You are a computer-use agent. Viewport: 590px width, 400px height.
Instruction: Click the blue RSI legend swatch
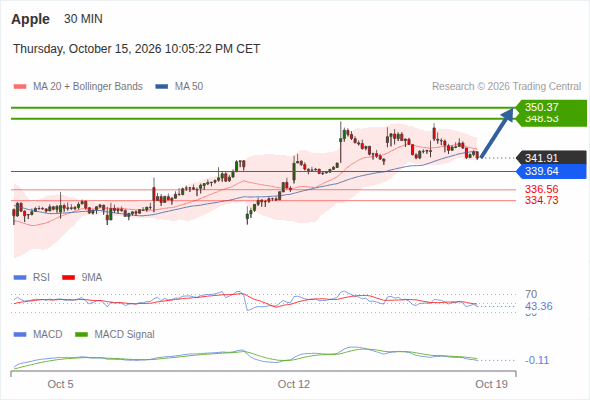tap(20, 278)
